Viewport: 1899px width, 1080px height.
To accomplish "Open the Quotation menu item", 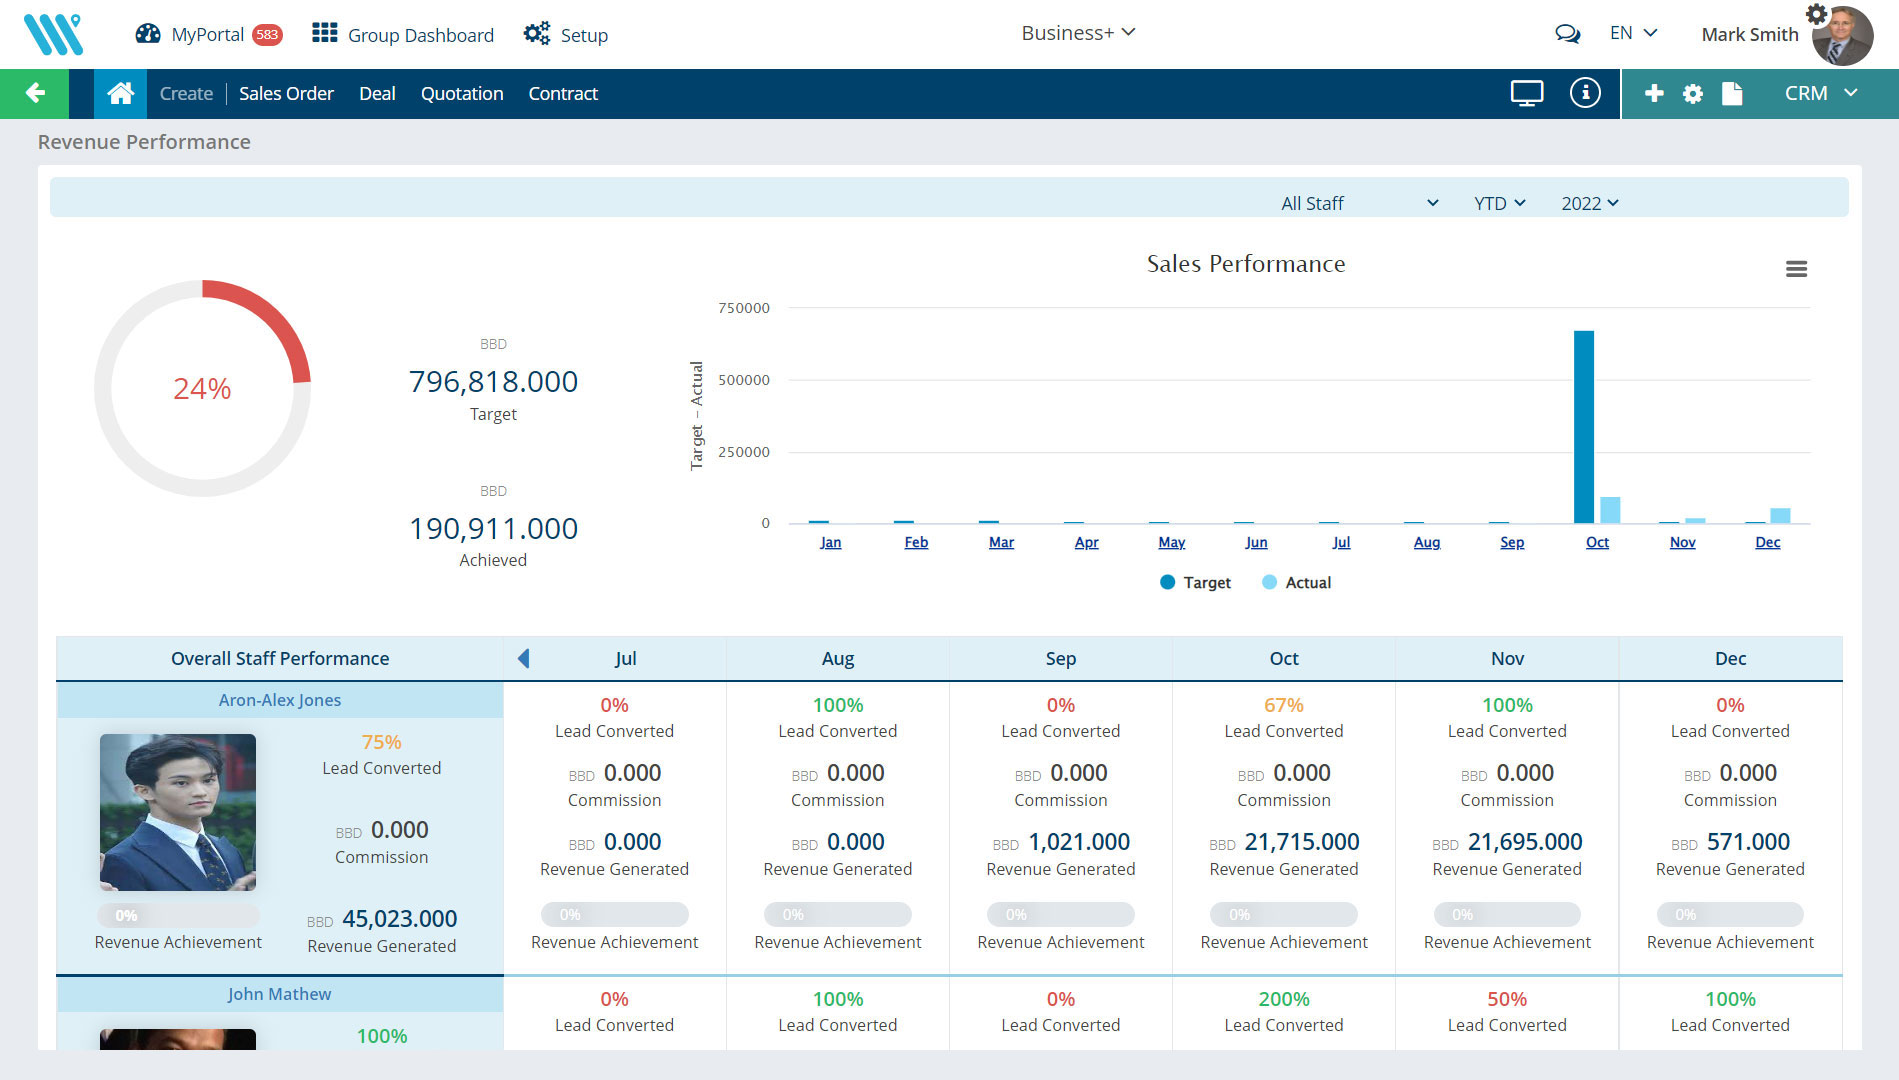I will click(x=461, y=93).
